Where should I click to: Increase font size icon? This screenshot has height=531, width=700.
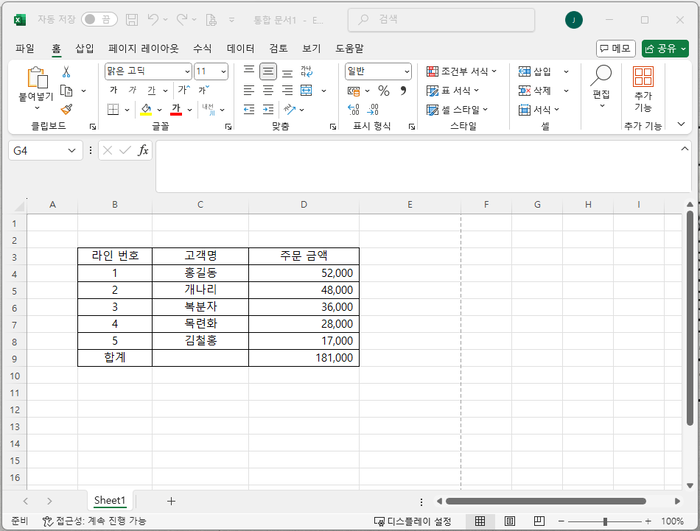[x=184, y=90]
